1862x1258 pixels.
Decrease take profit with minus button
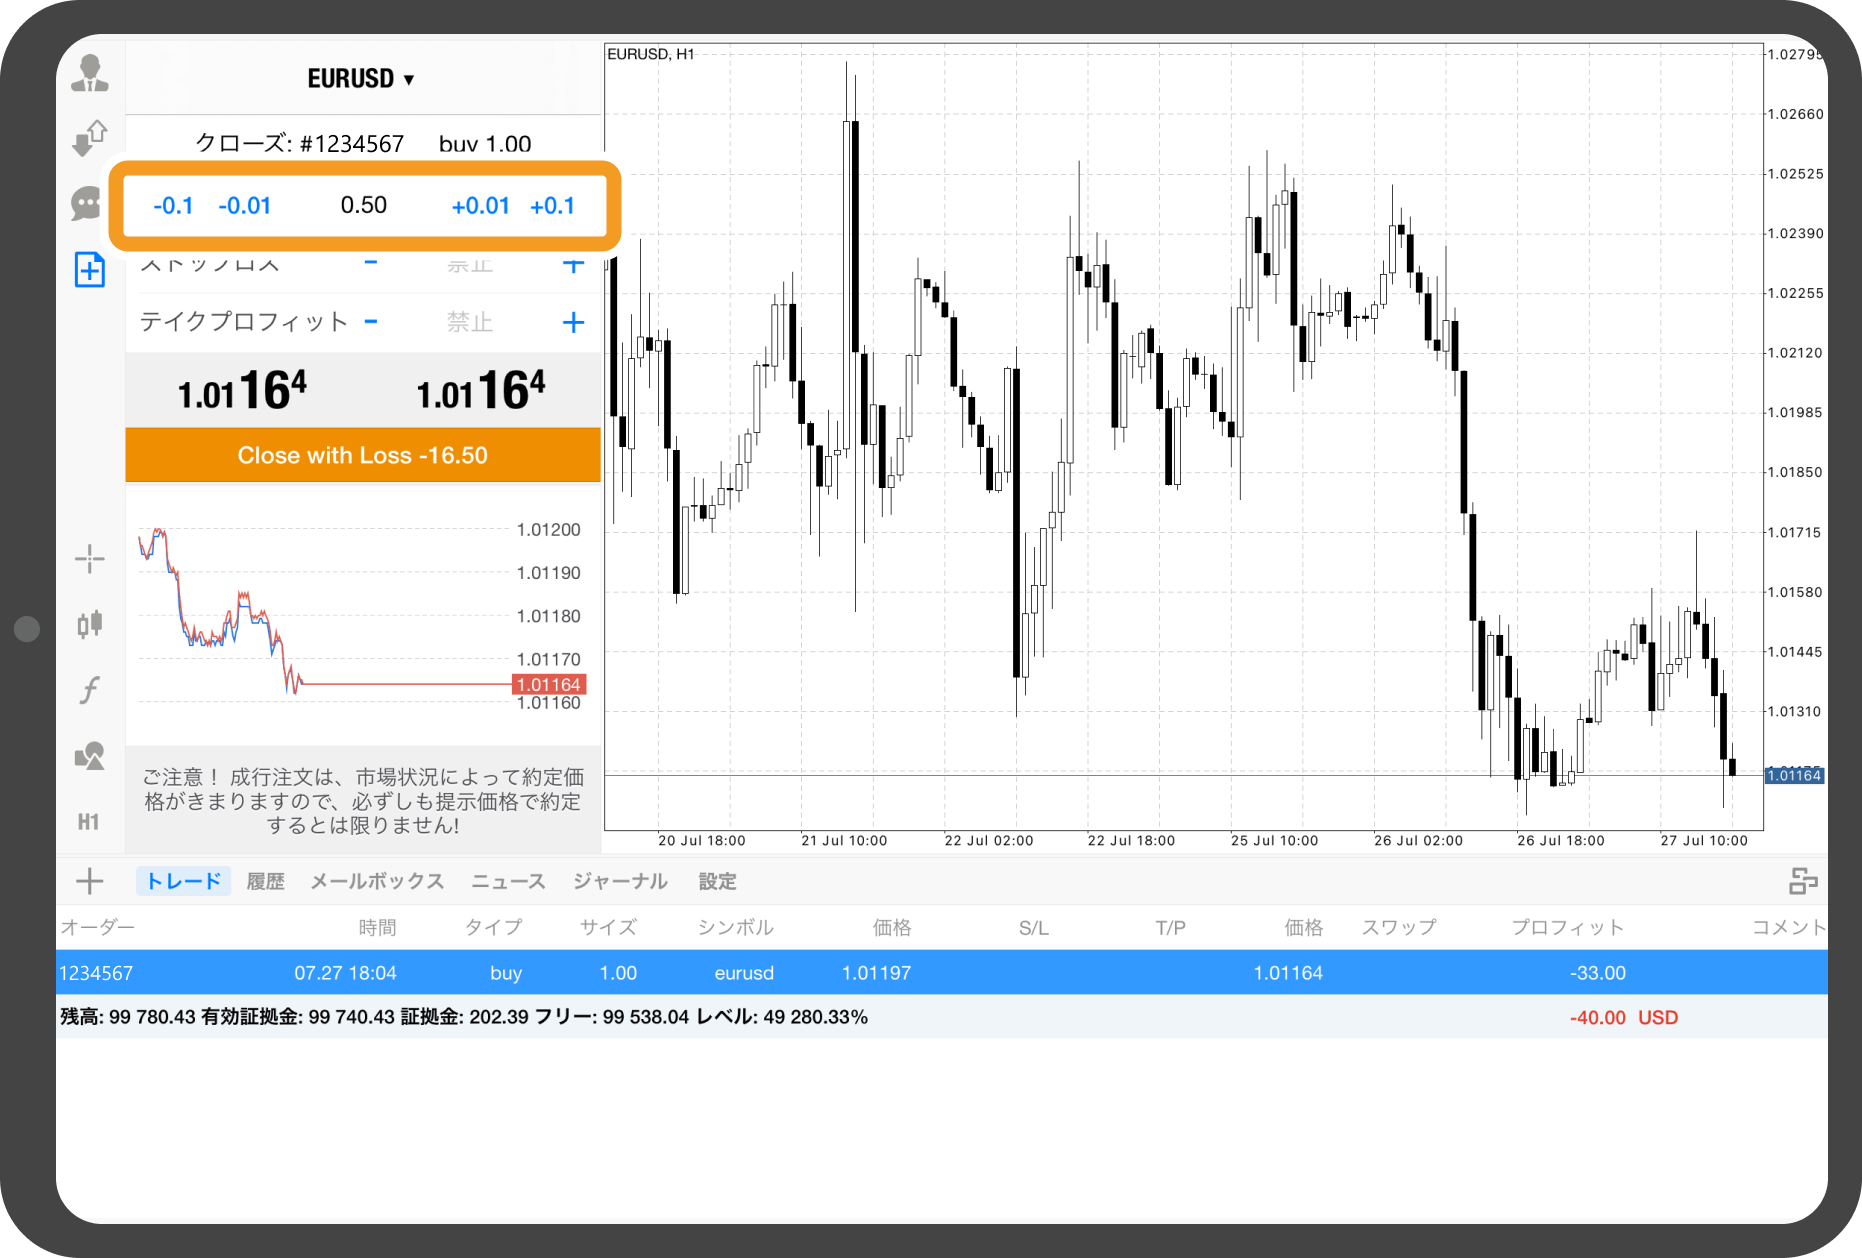[x=371, y=322]
